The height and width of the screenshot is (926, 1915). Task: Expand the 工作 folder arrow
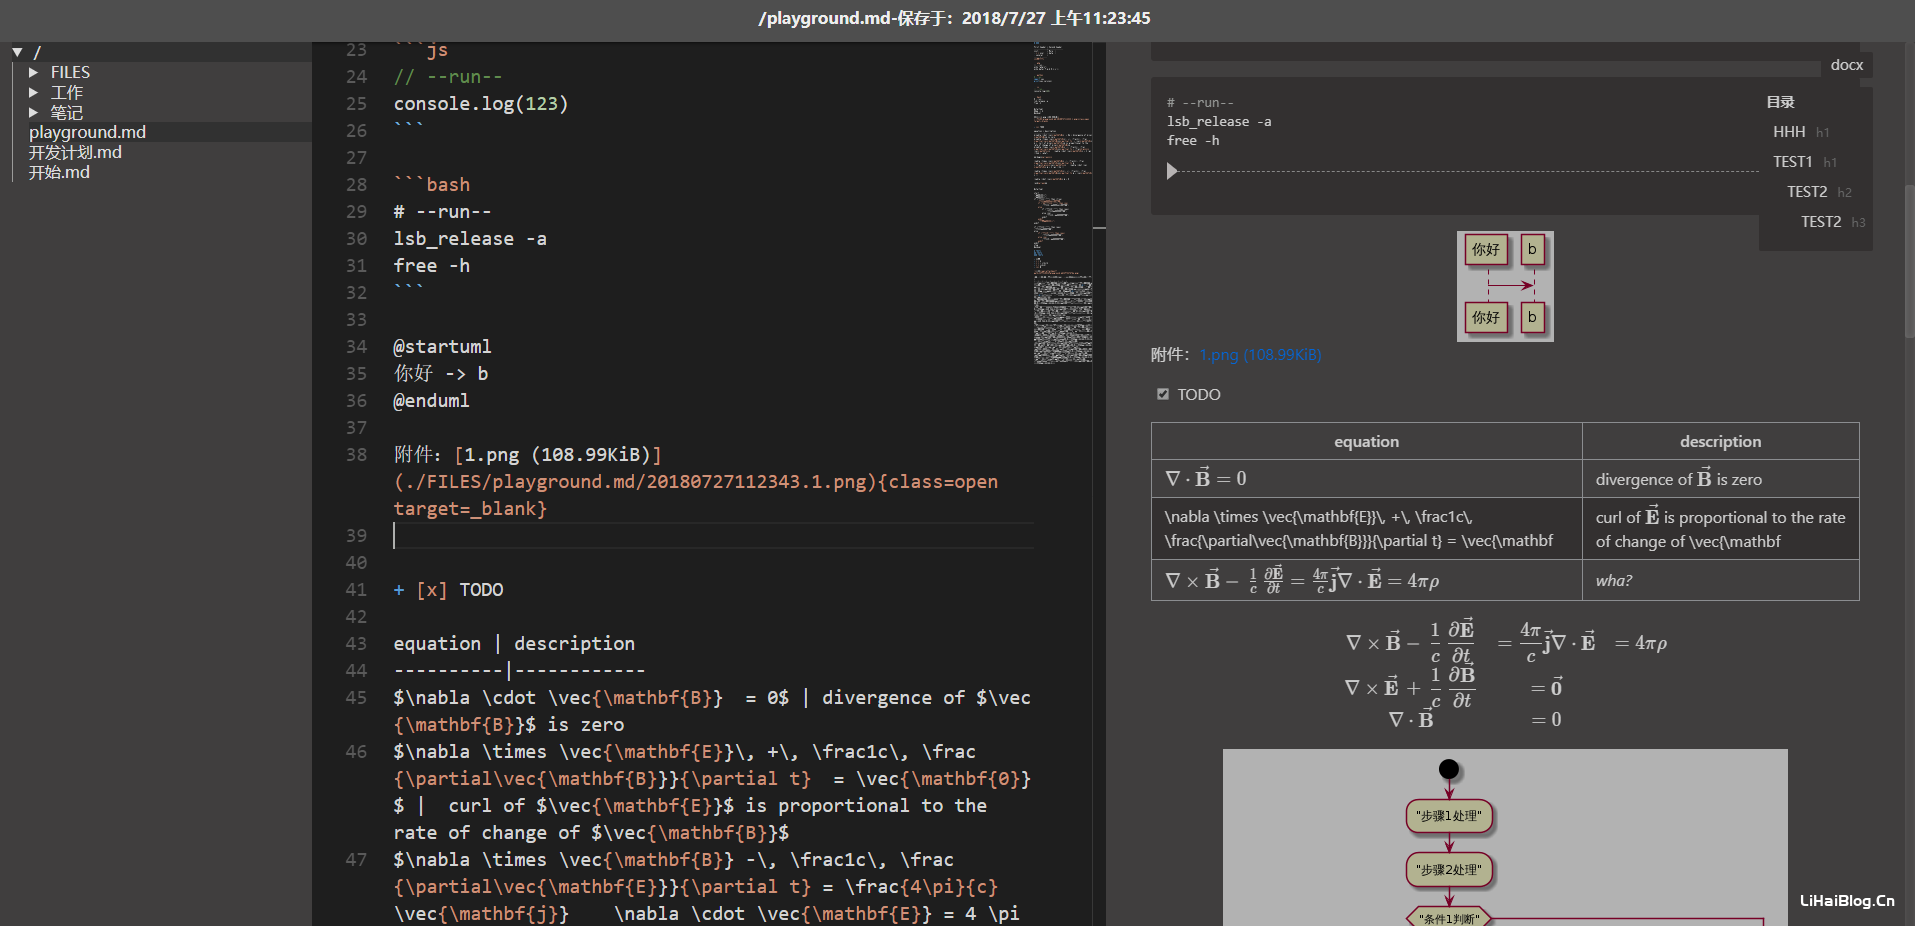tap(33, 93)
